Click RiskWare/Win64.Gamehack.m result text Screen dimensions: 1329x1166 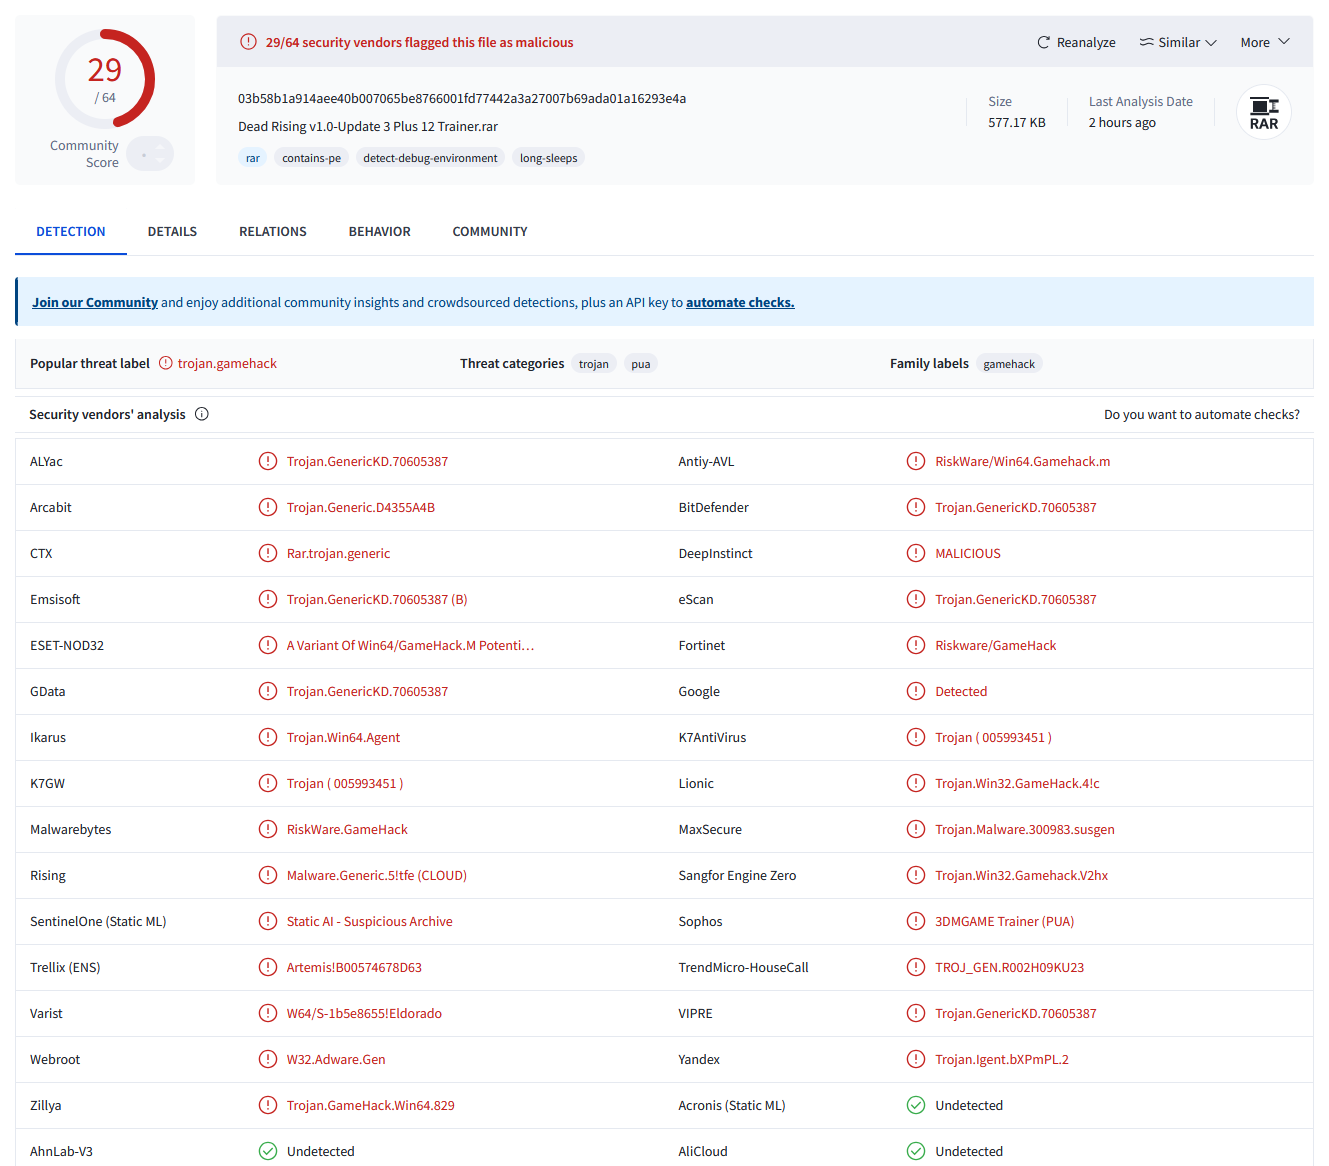(1023, 461)
